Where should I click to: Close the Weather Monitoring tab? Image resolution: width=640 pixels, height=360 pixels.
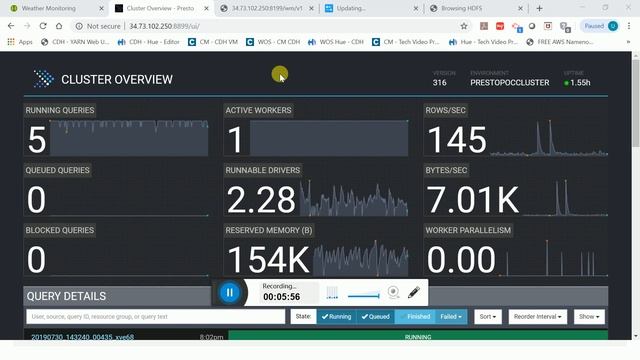[x=102, y=8]
